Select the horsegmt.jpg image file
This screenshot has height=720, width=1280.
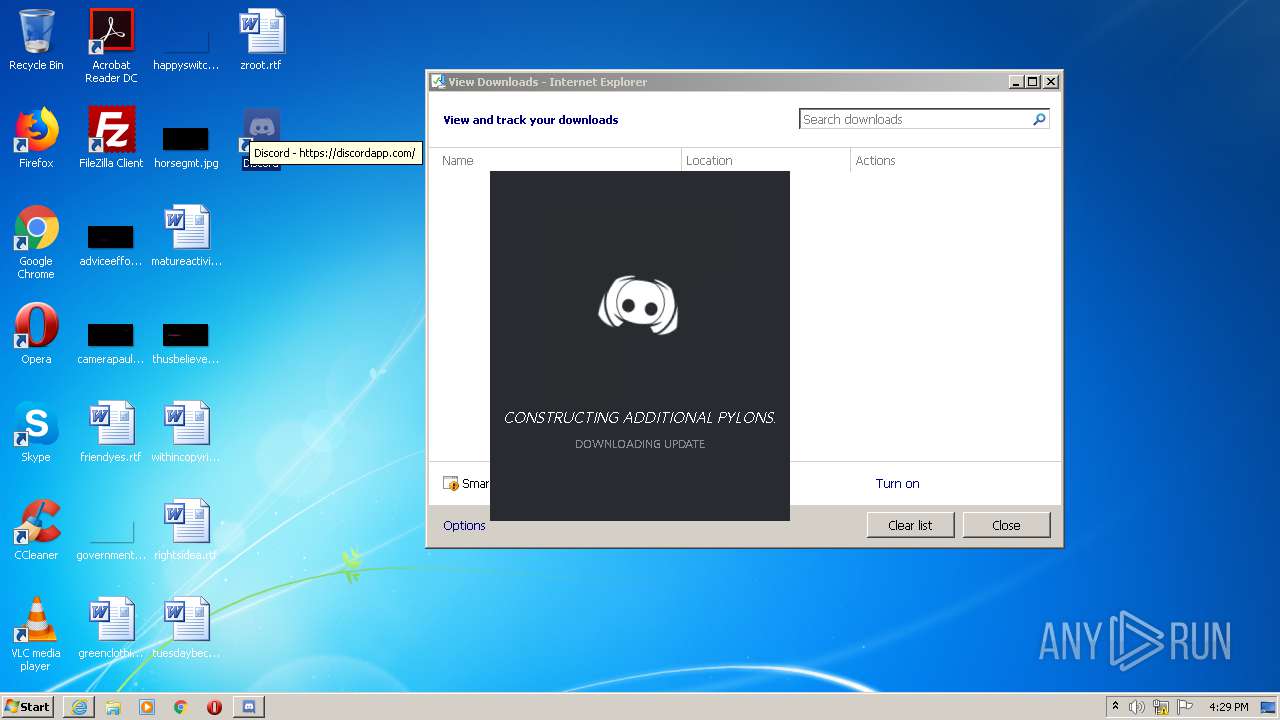tap(186, 145)
